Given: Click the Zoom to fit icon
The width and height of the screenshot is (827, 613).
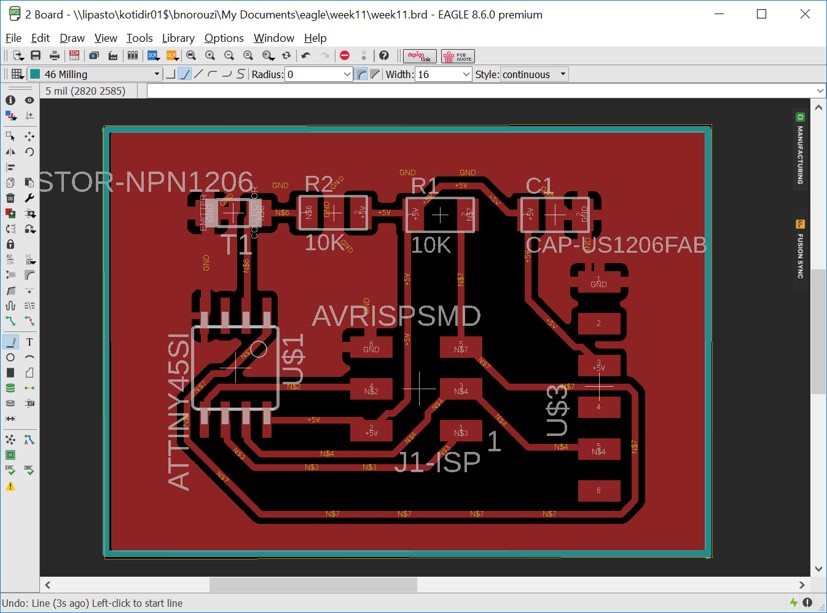Looking at the screenshot, I should 191,55.
